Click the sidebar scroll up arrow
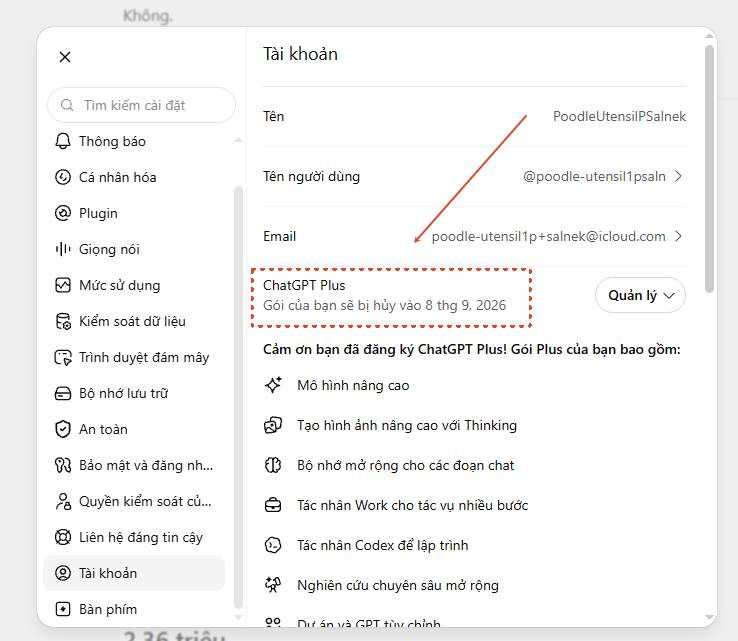 coord(239,140)
